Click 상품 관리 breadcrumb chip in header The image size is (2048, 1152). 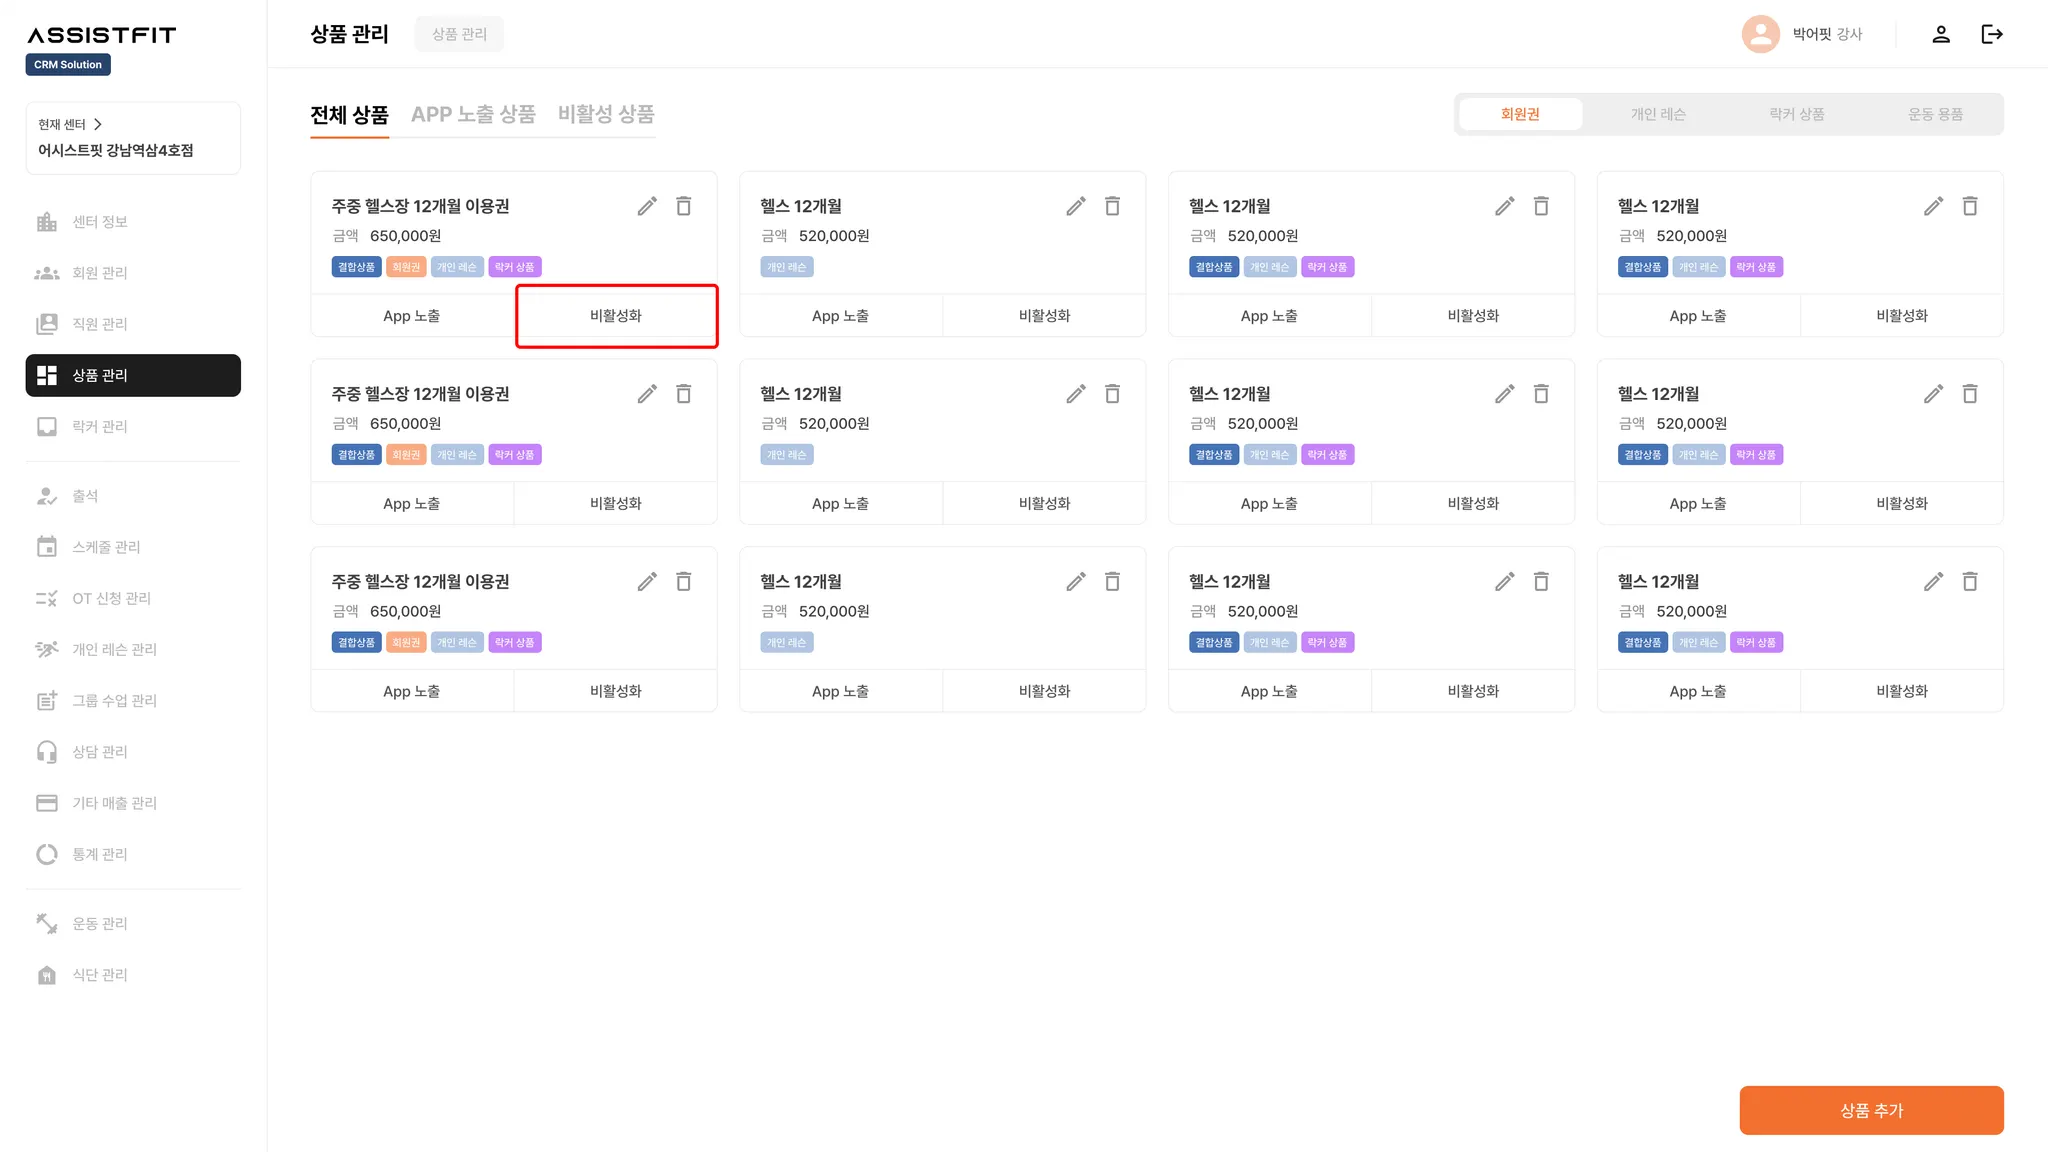tap(459, 34)
